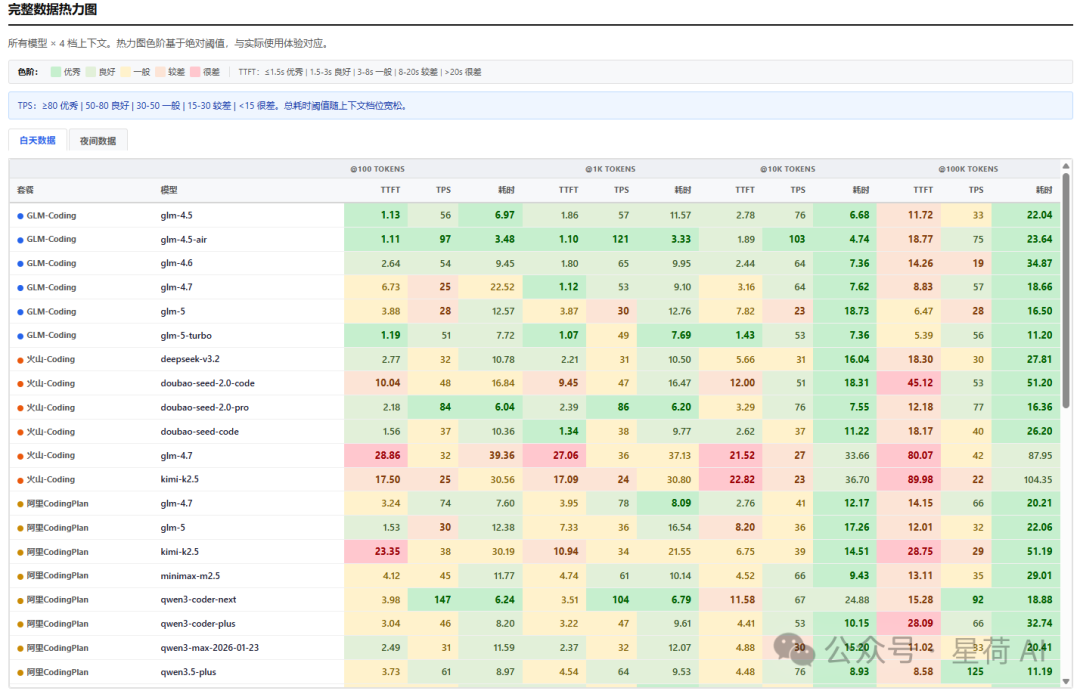Click the 27.06 TTFT cell
This screenshot has width=1080, height=694.
click(x=554, y=456)
